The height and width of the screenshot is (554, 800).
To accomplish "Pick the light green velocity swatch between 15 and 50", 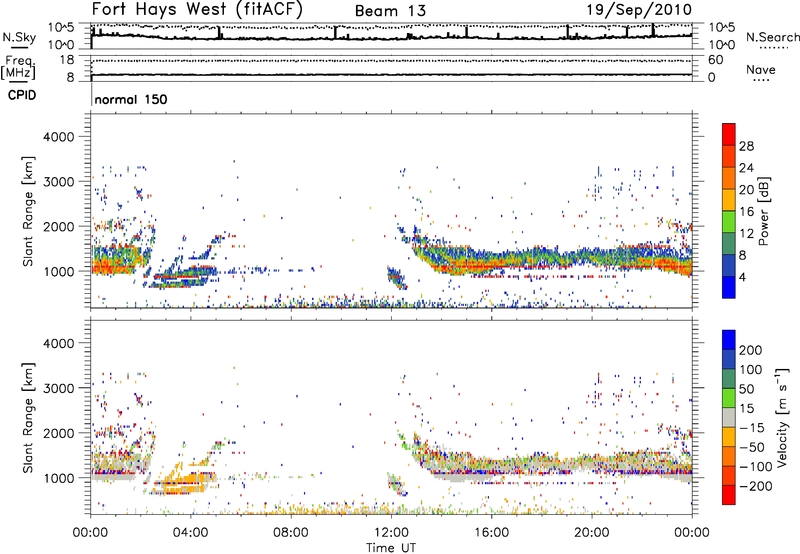I will pyautogui.click(x=729, y=398).
